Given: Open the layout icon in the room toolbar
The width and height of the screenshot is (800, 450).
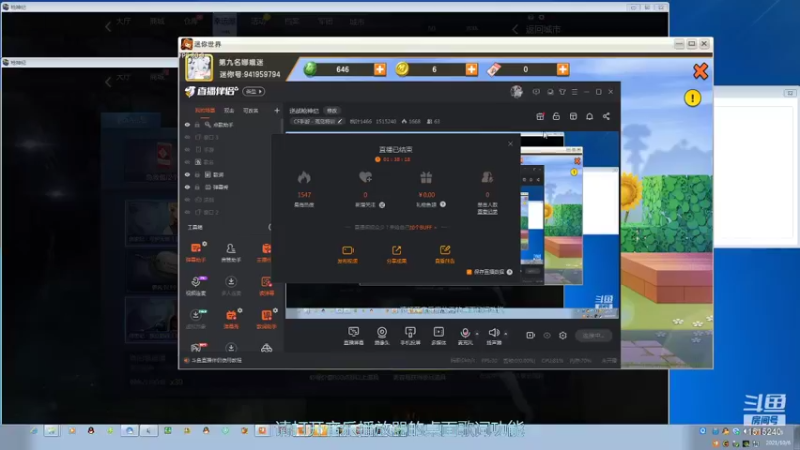Looking at the screenshot, I should [573, 116].
